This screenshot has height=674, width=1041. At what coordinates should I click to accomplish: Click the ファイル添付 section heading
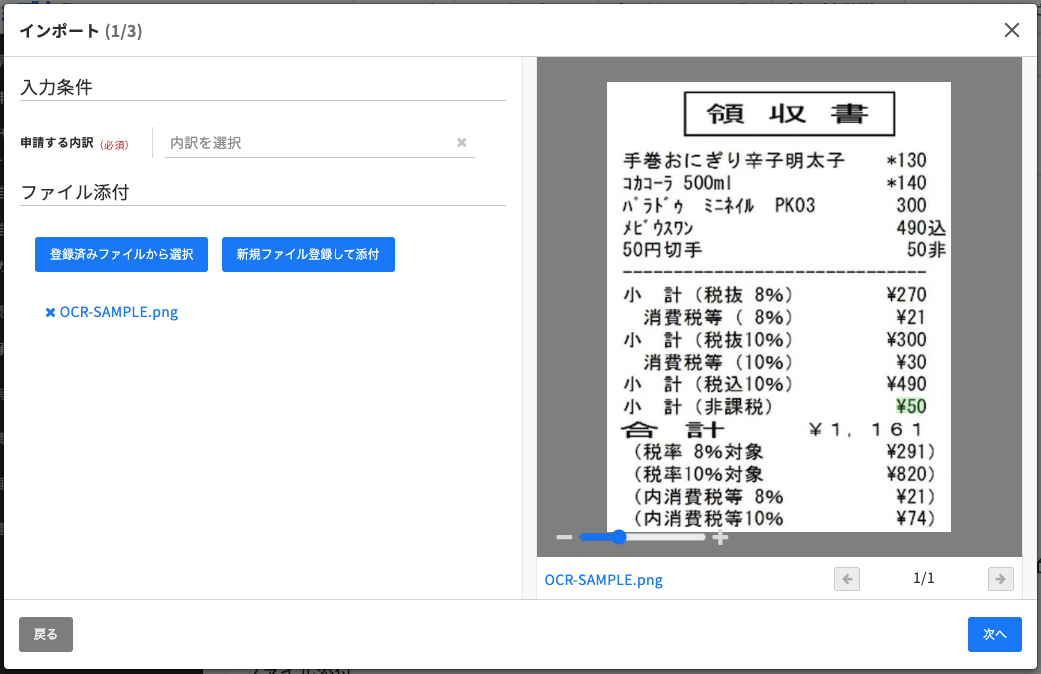[x=75, y=193]
